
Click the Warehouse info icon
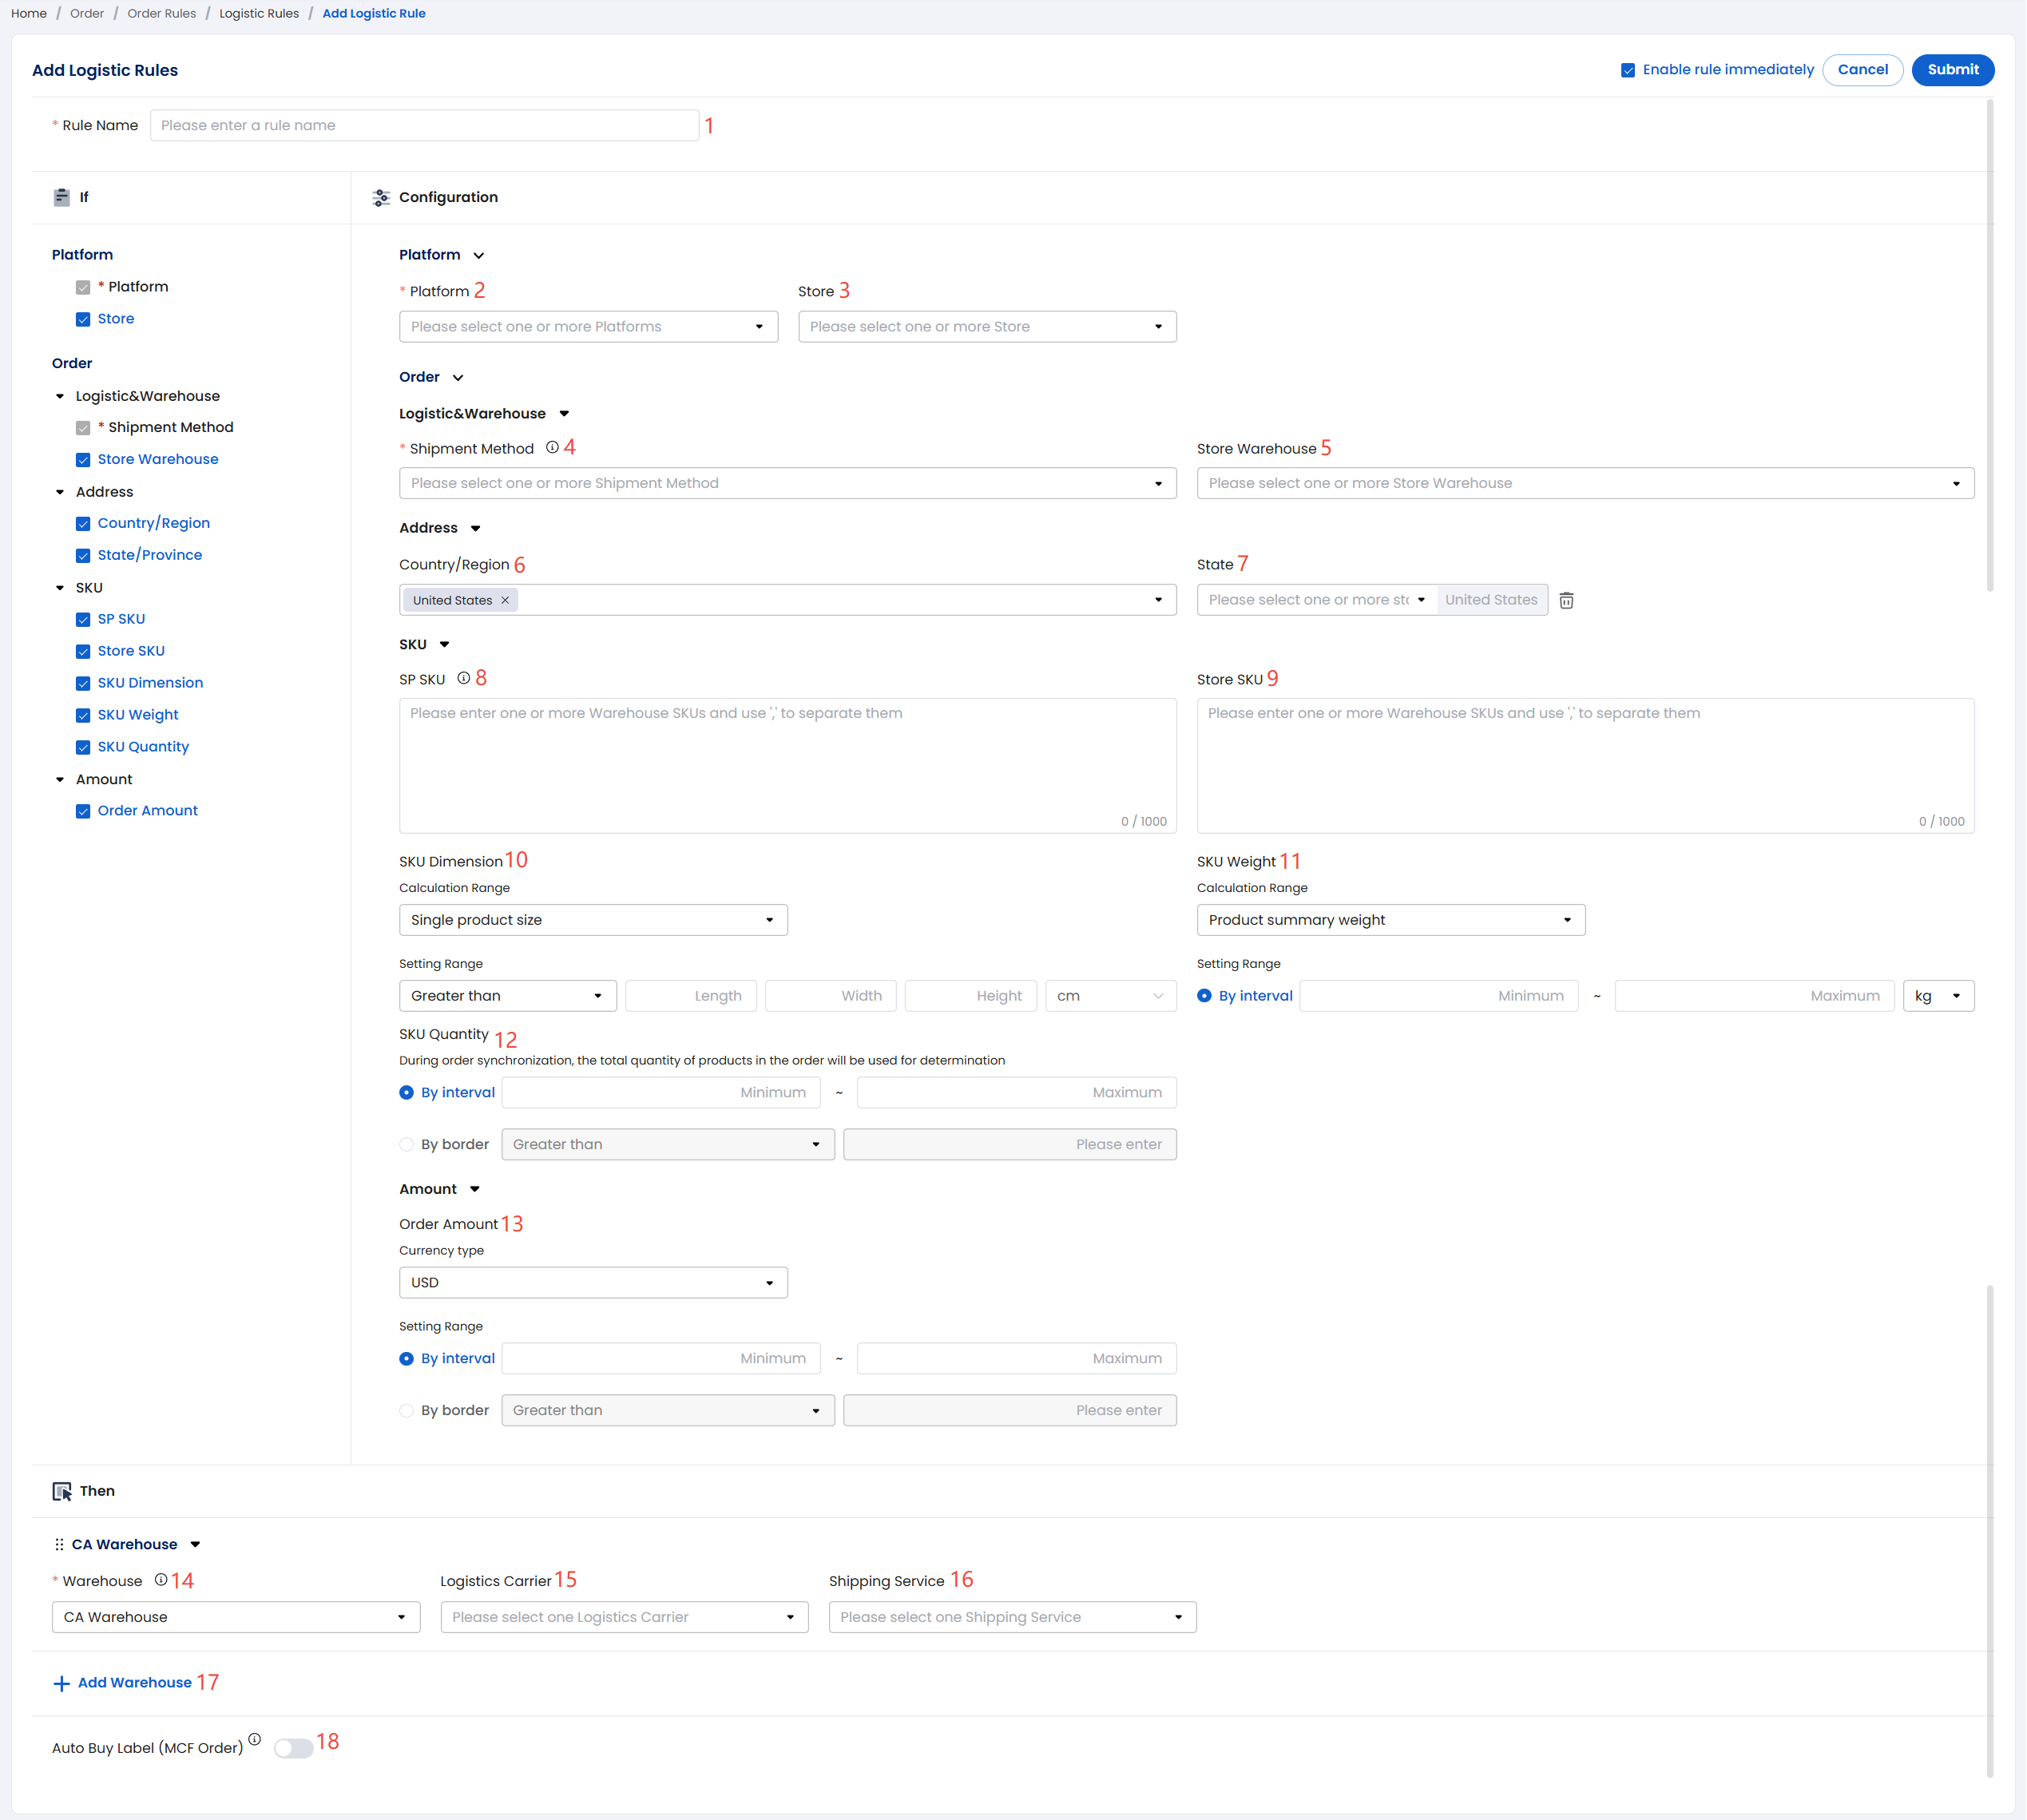(x=160, y=1580)
